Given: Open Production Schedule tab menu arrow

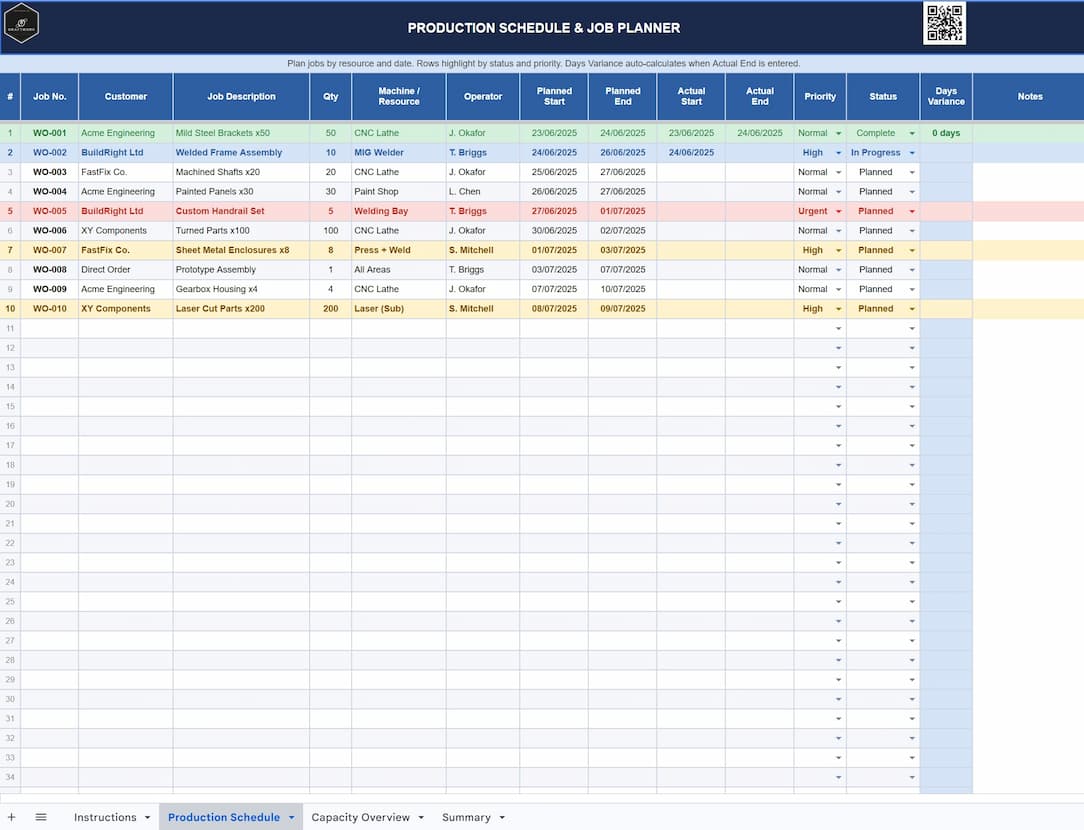Looking at the screenshot, I should tap(291, 818).
